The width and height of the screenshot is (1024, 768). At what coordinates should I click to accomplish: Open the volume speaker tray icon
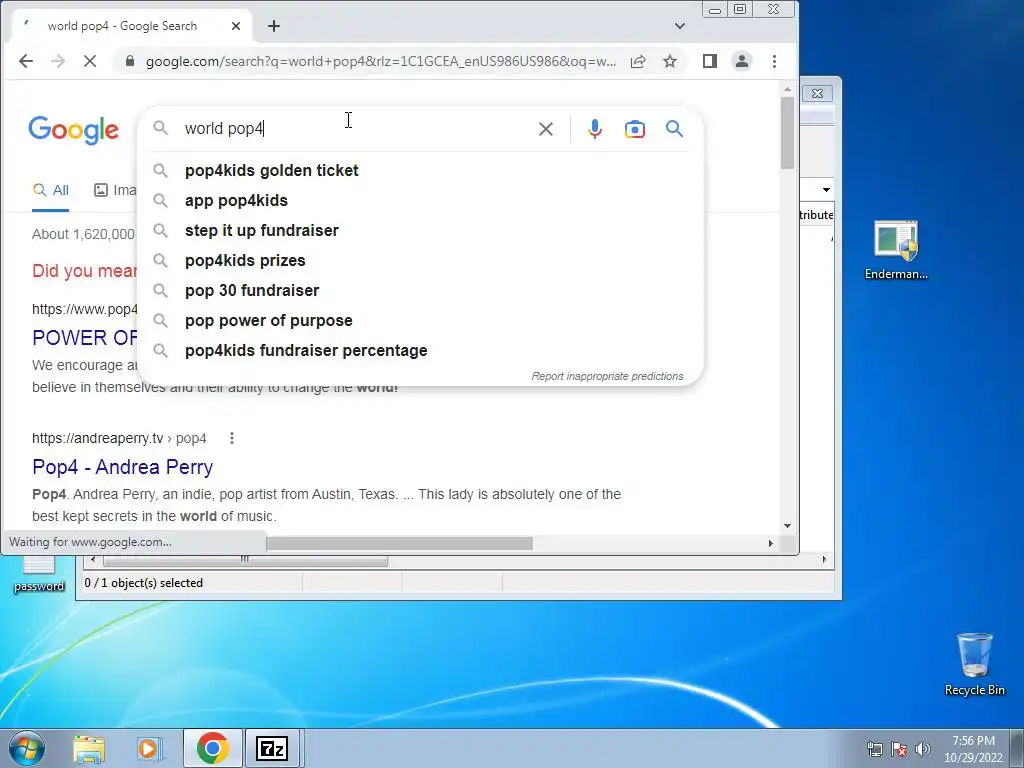tap(923, 749)
